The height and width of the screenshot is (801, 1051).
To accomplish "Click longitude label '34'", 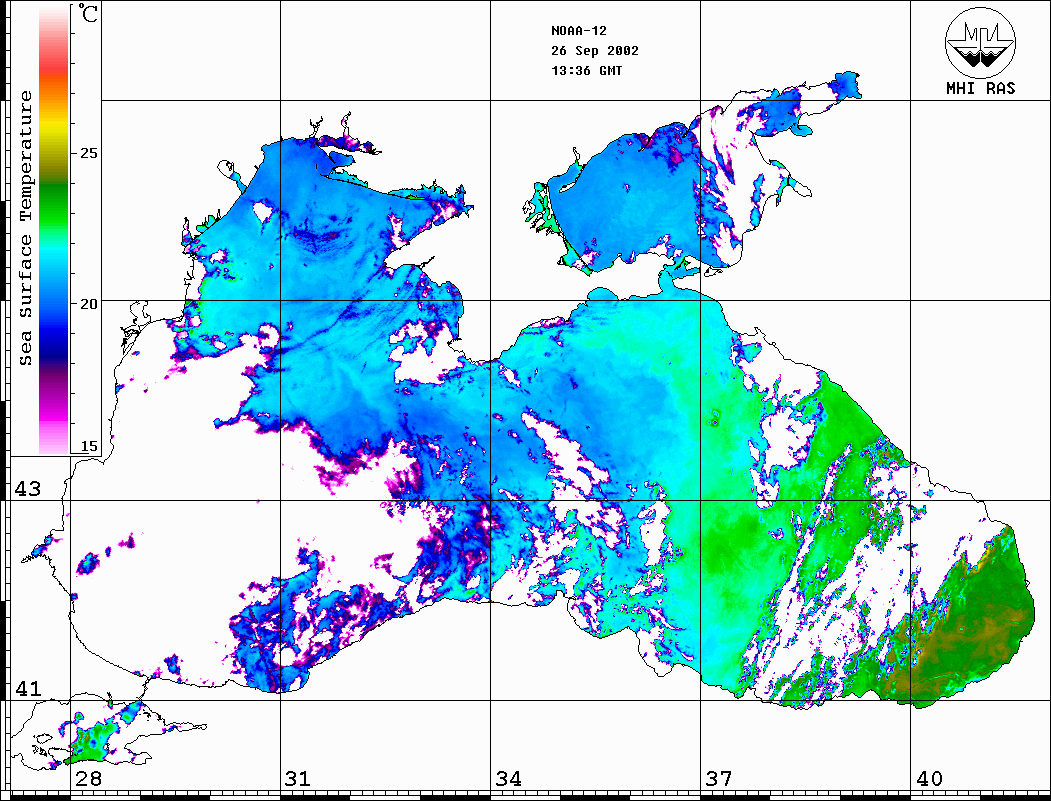I will pyautogui.click(x=508, y=778).
